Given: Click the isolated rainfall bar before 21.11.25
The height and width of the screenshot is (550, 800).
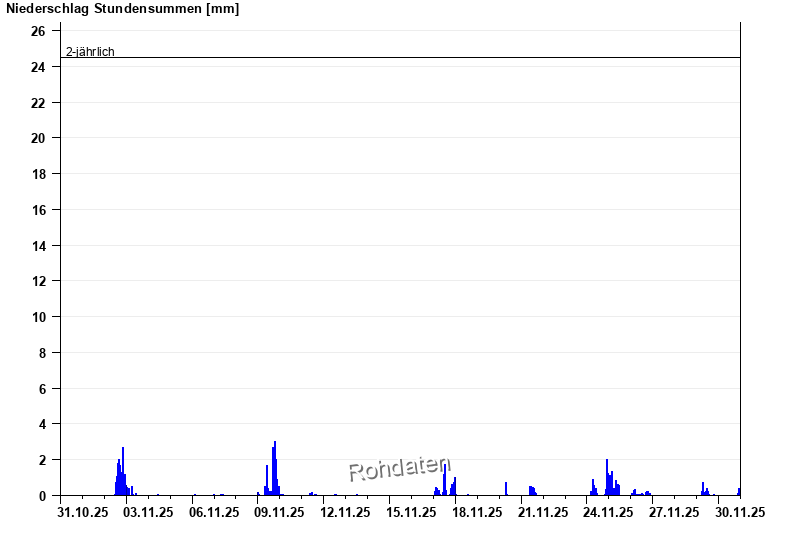Looking at the screenshot, I should tap(506, 489).
